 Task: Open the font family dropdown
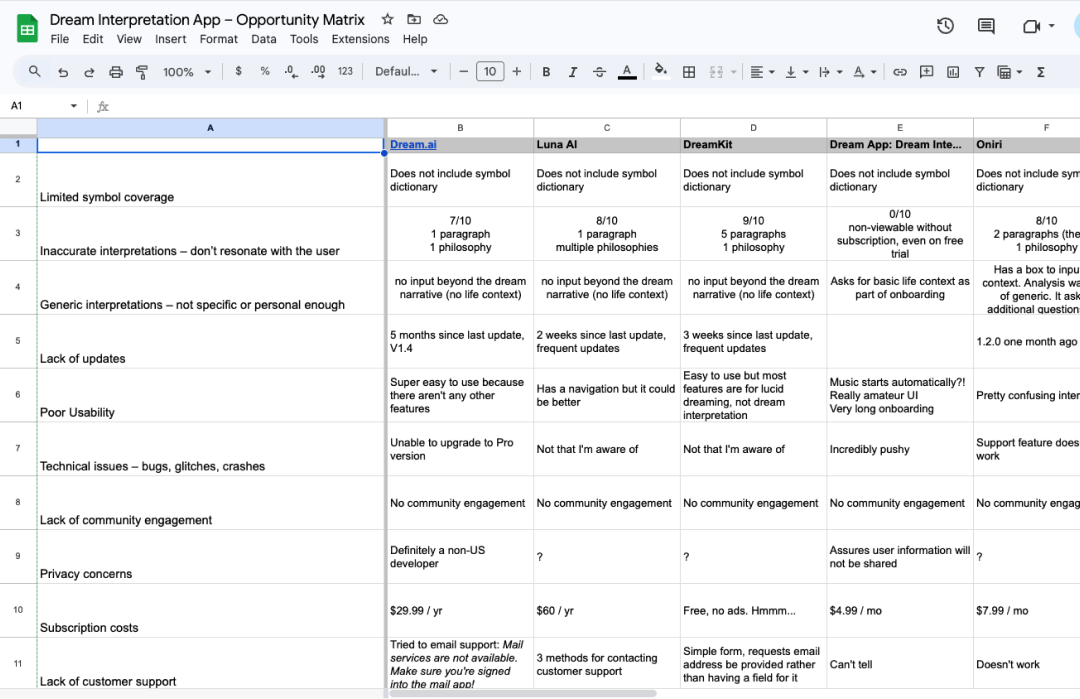pos(406,71)
